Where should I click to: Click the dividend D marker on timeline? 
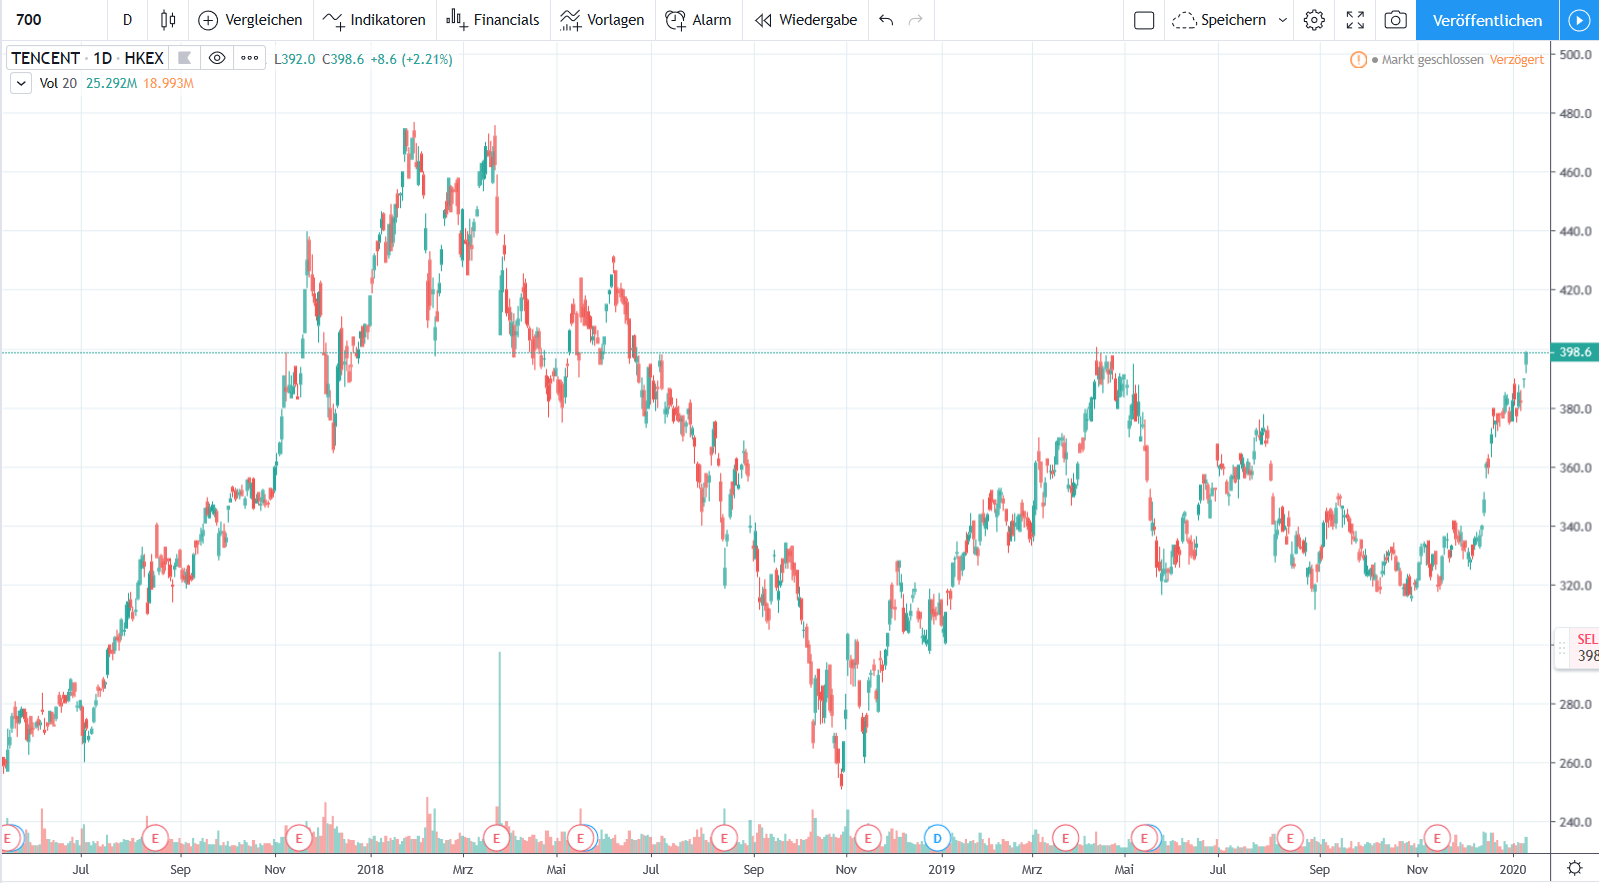tap(937, 838)
